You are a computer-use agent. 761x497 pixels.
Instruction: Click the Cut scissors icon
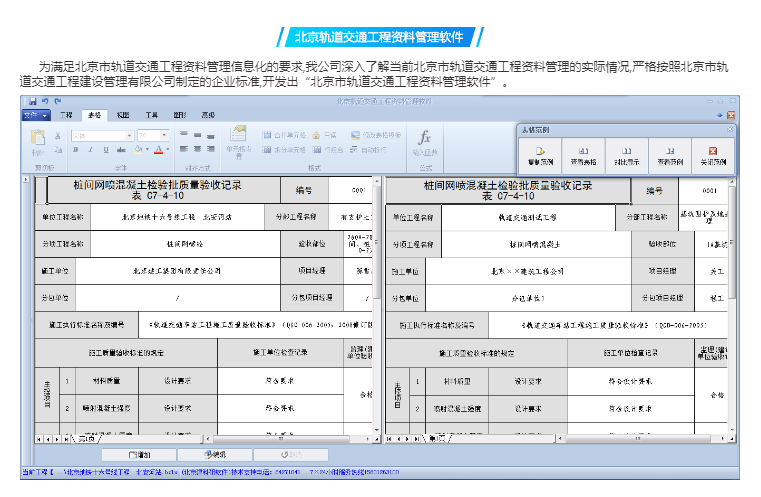[x=57, y=136]
